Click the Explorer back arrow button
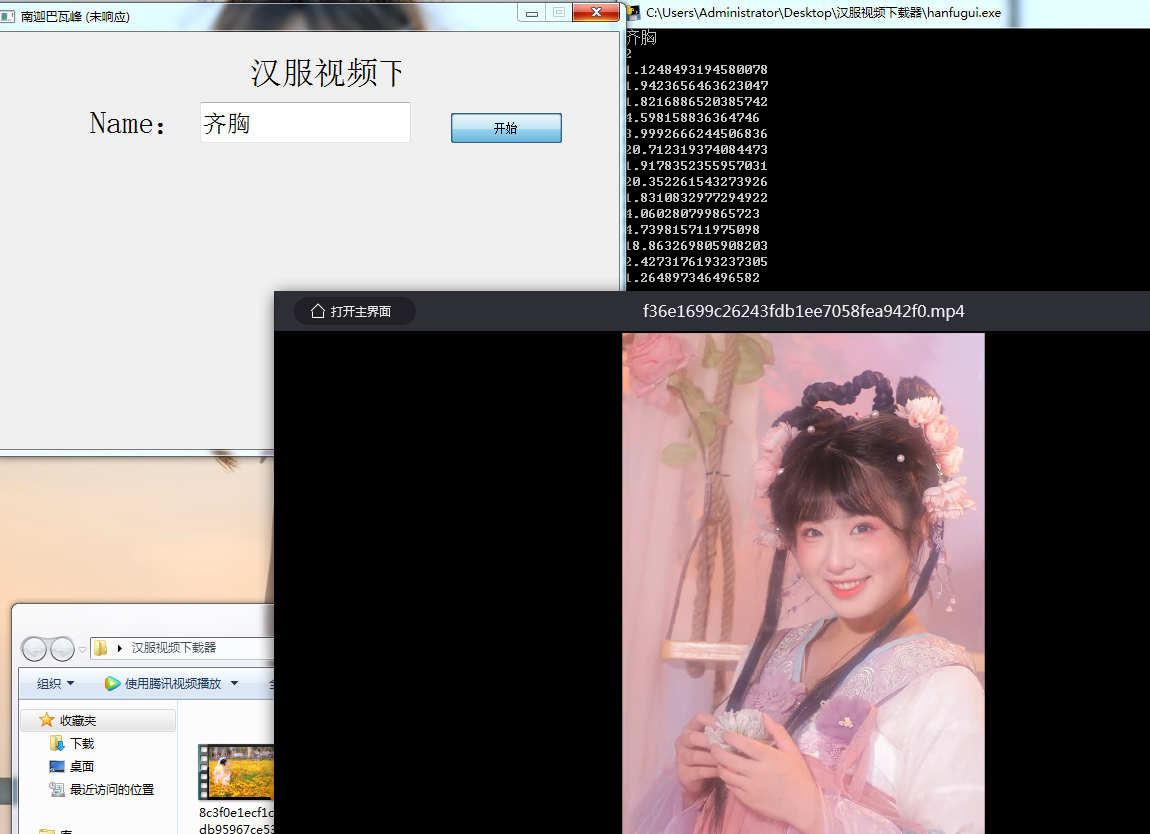 [34, 648]
